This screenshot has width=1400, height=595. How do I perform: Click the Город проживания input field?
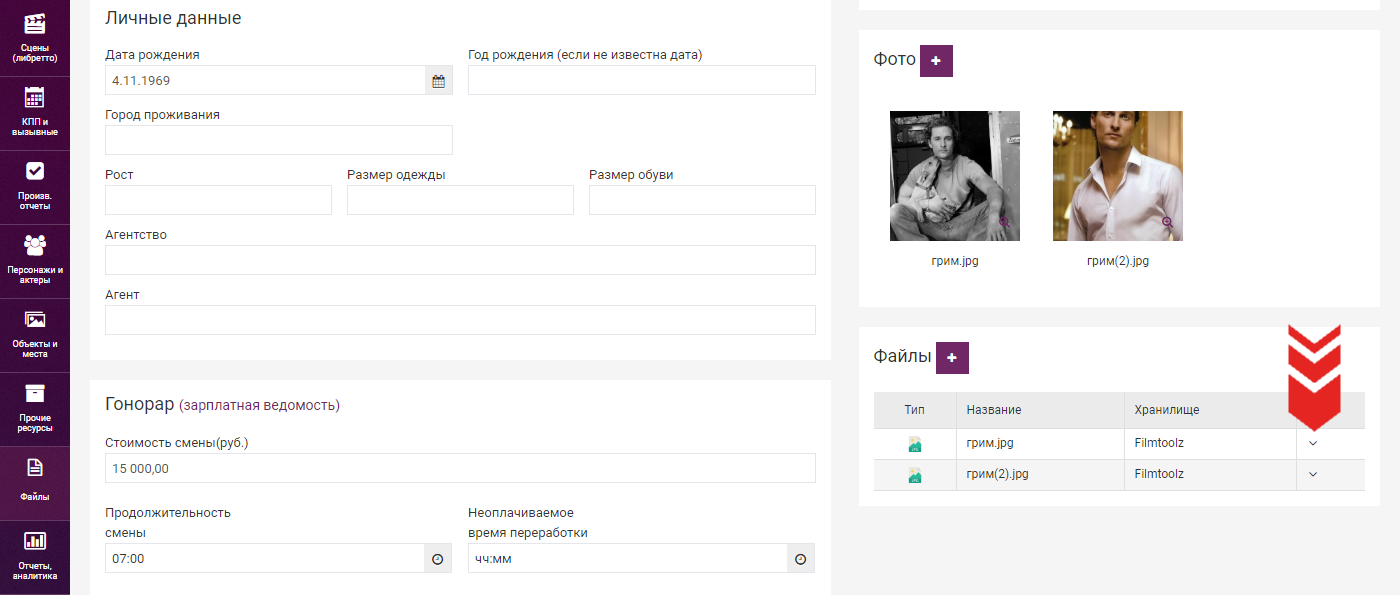pyautogui.click(x=279, y=140)
